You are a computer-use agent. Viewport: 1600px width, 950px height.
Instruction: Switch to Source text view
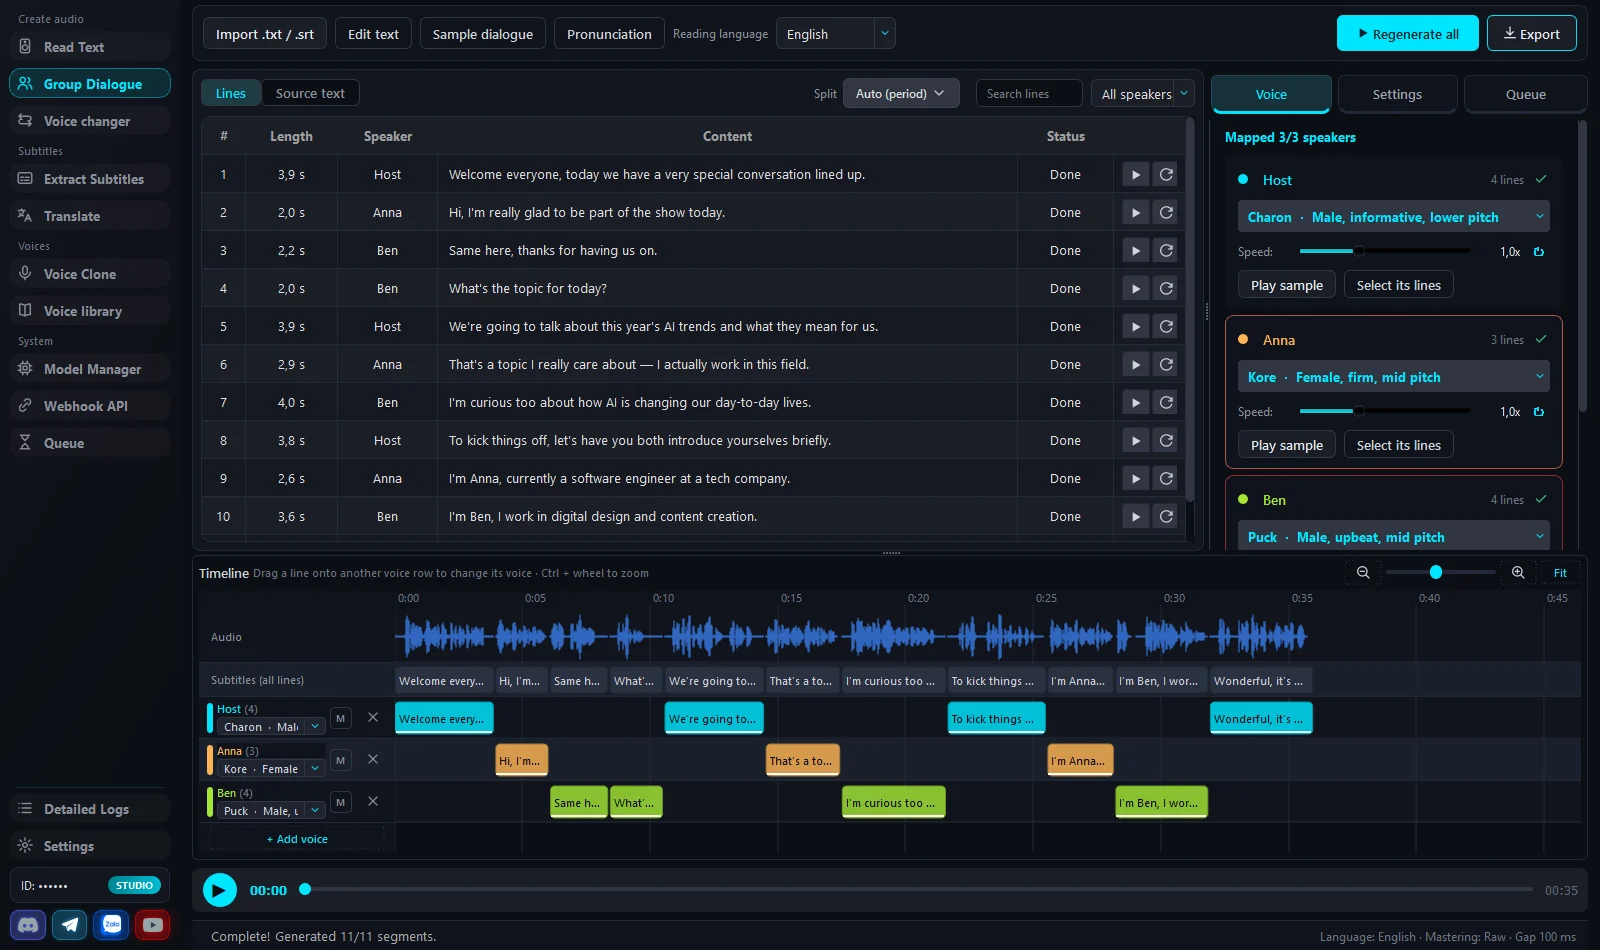coord(310,93)
